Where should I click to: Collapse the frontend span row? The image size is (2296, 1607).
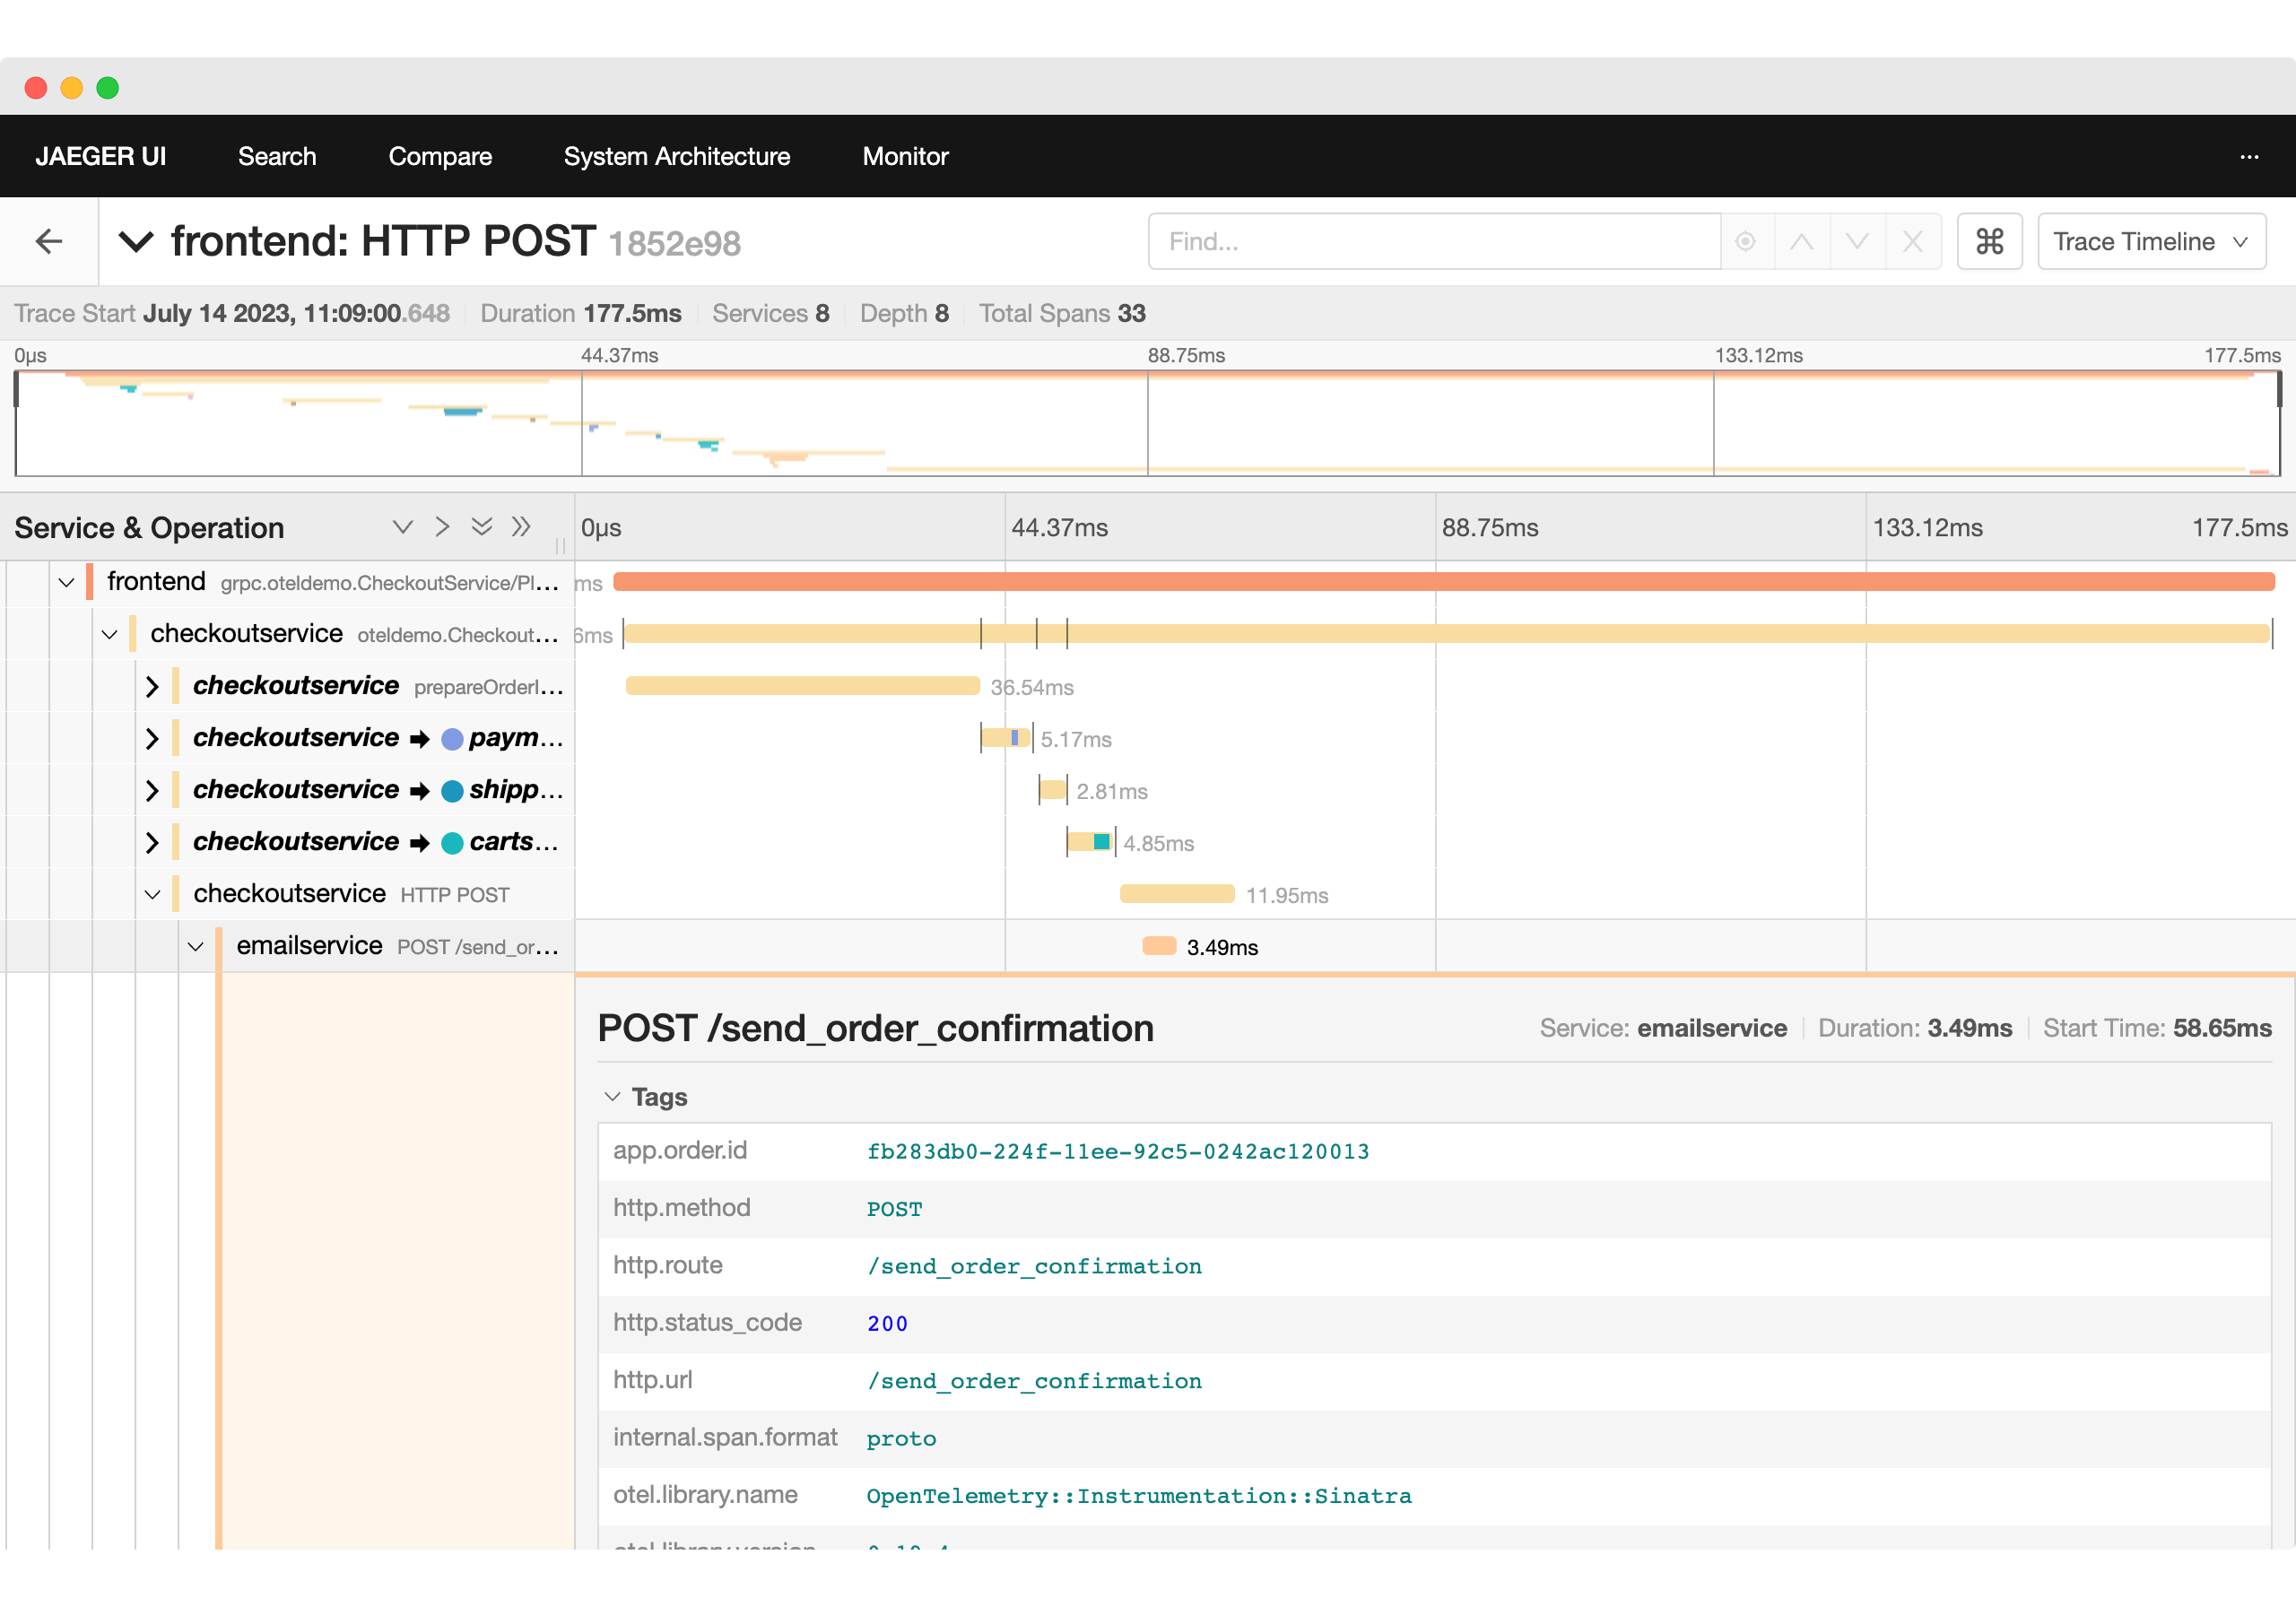click(x=66, y=582)
